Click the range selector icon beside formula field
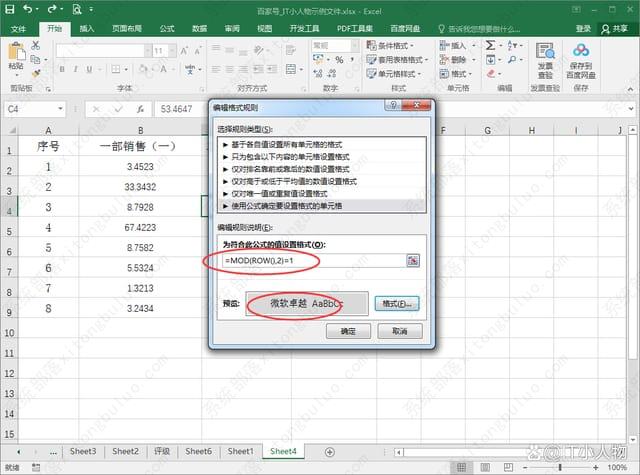The width and height of the screenshot is (640, 475). click(412, 260)
